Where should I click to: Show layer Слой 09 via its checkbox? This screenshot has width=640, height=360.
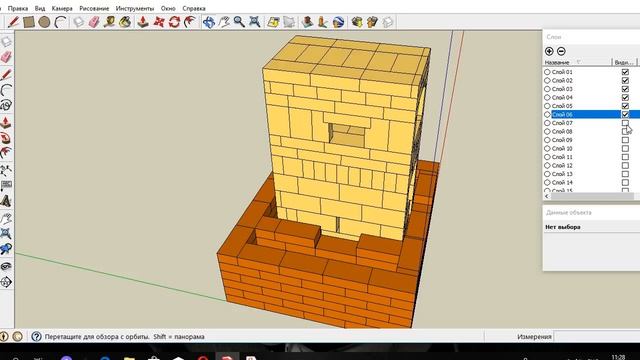[625, 140]
